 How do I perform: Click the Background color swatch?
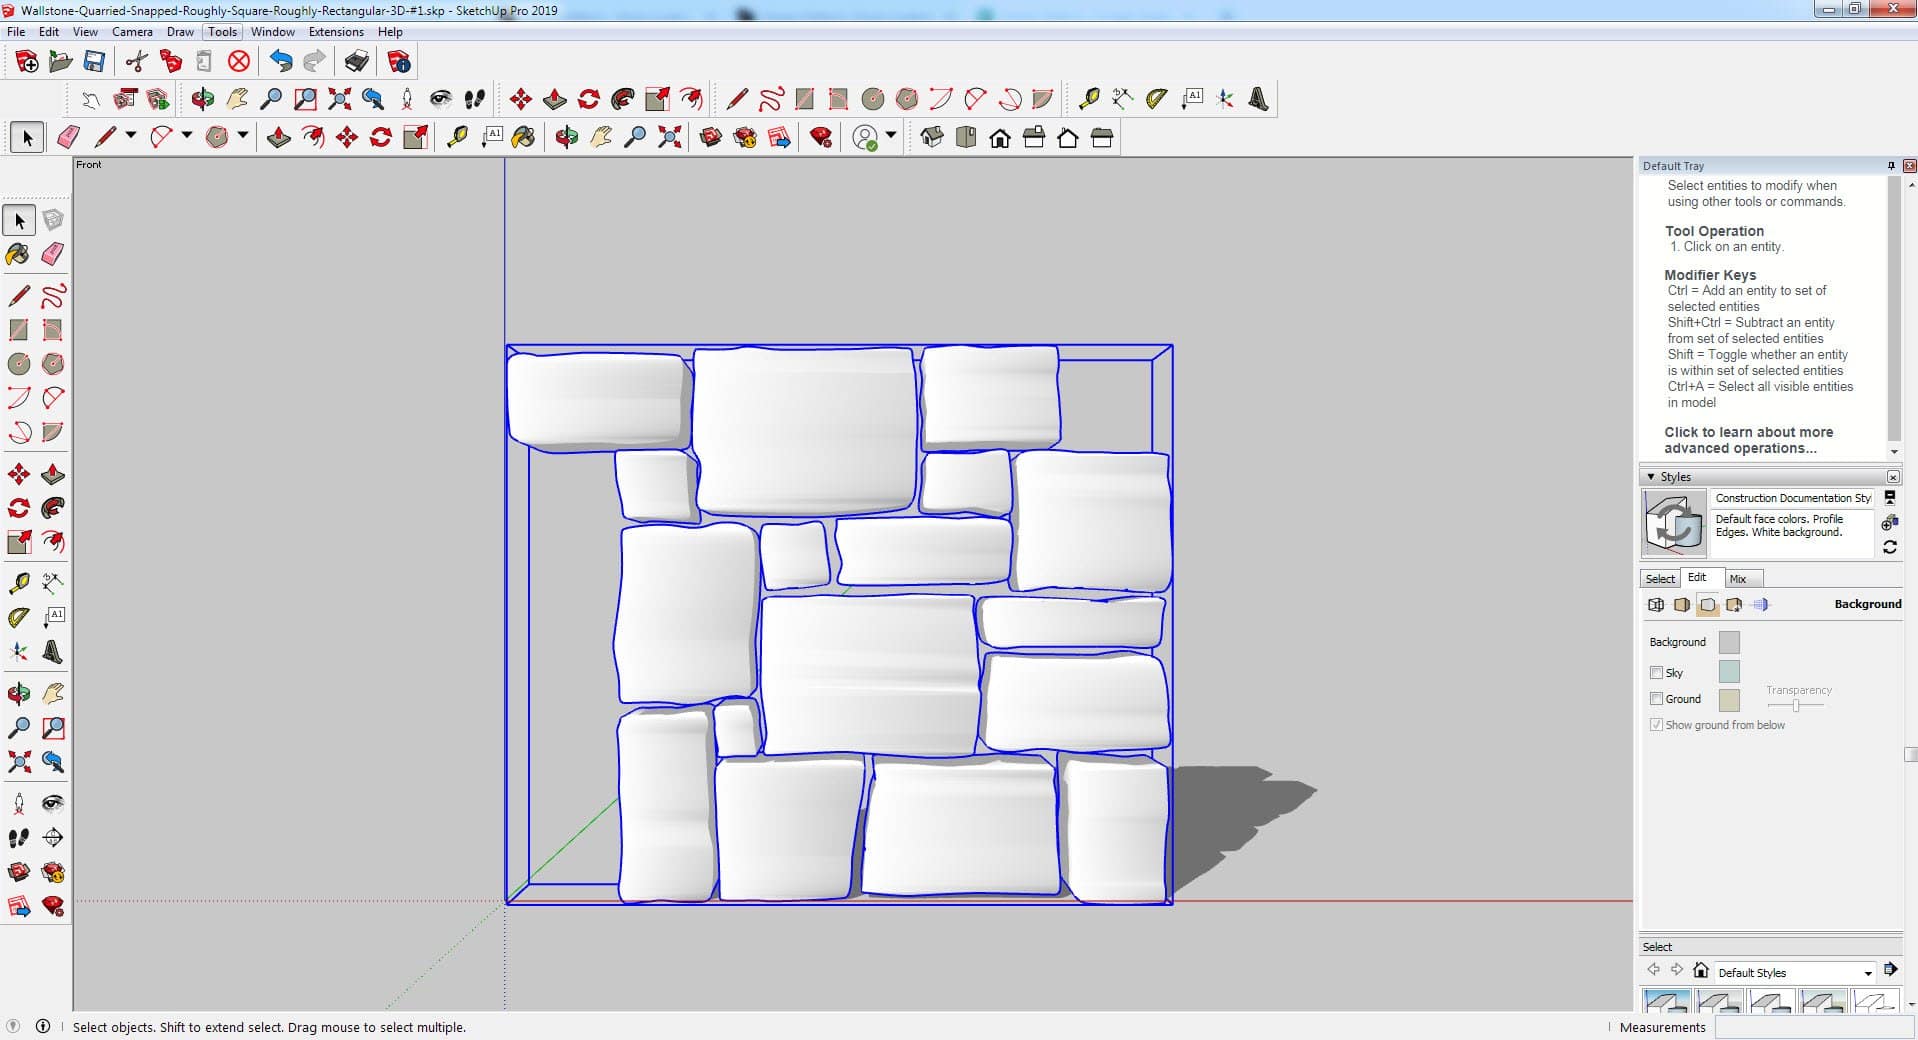pyautogui.click(x=1728, y=642)
